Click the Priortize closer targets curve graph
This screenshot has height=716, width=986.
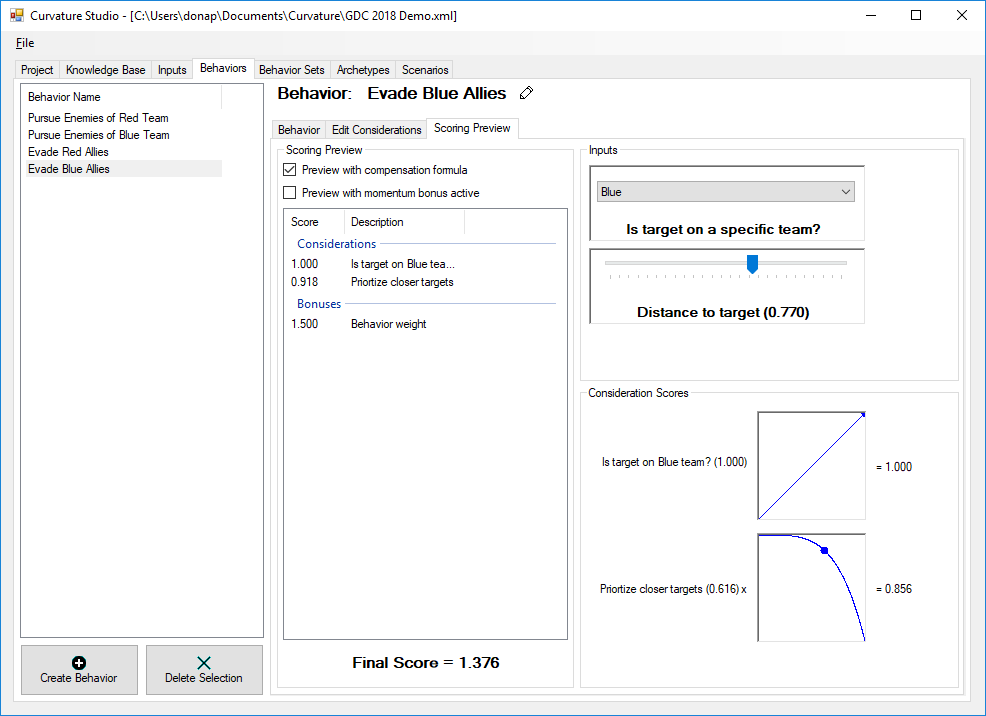(811, 588)
